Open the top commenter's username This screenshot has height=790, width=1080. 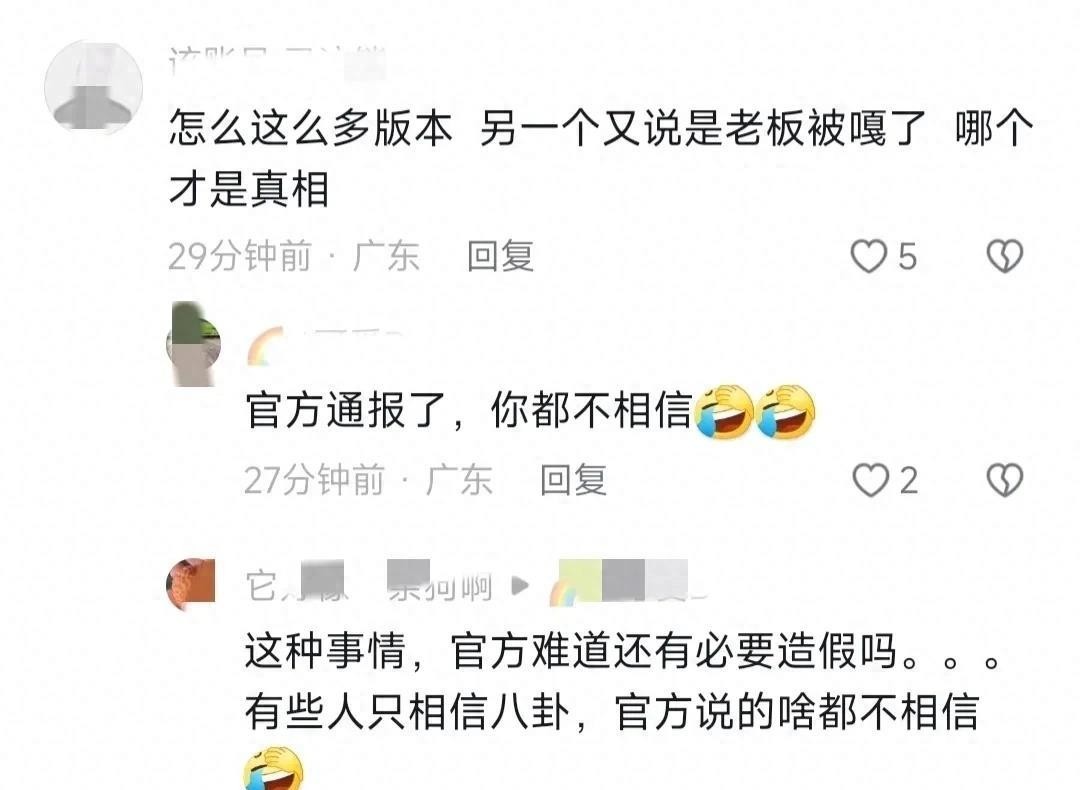point(277,63)
